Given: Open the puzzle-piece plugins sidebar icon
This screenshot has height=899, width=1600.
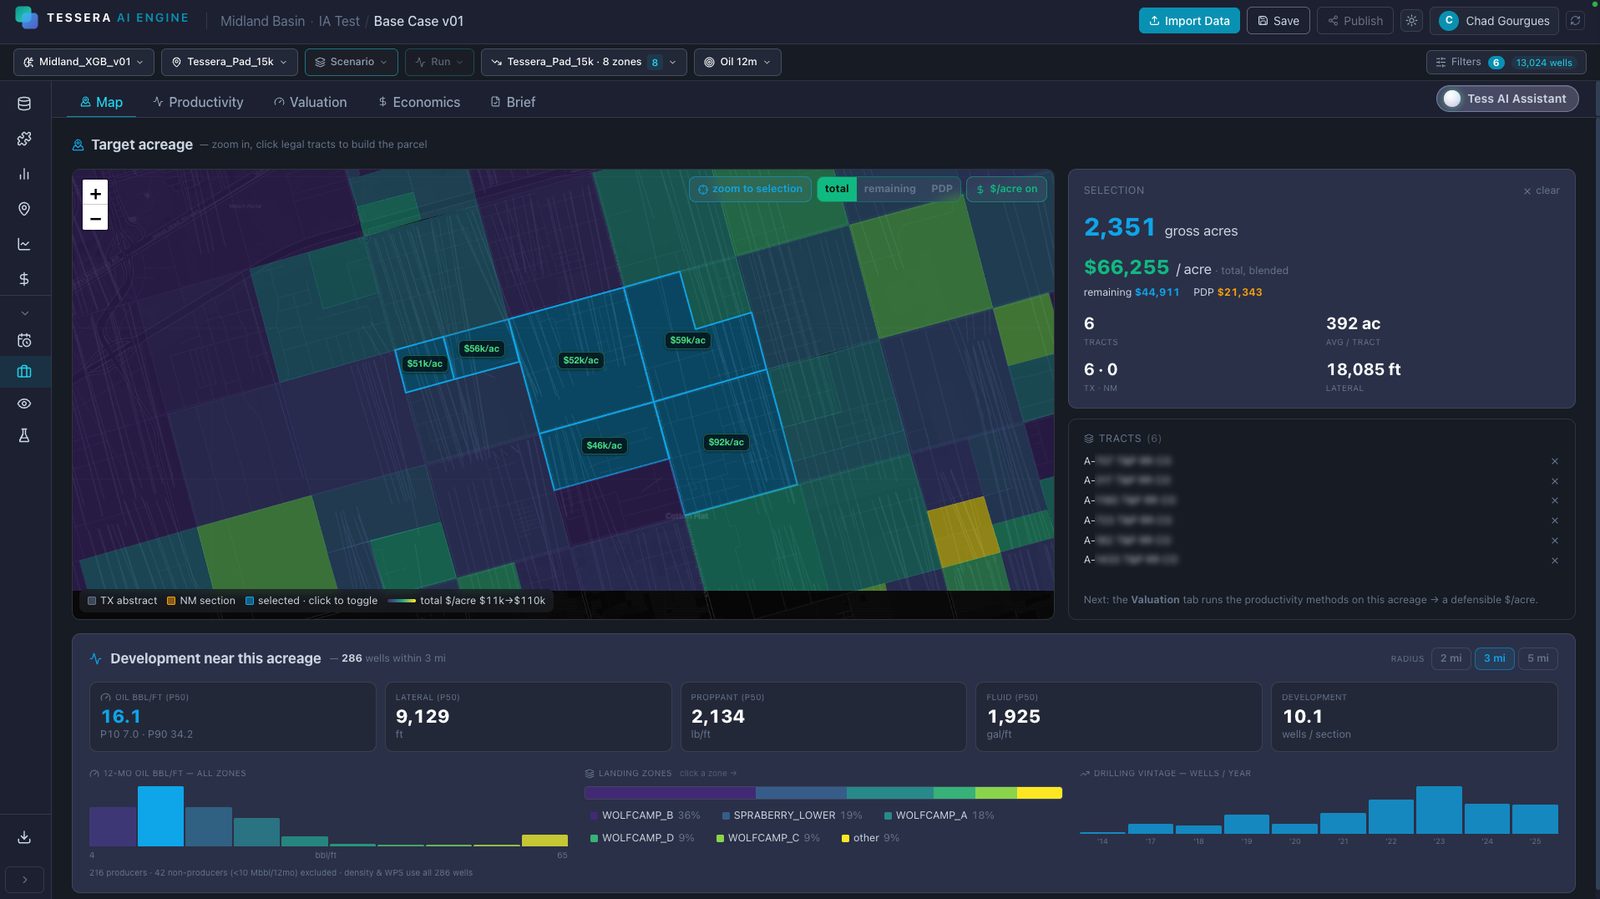Looking at the screenshot, I should pyautogui.click(x=24, y=138).
